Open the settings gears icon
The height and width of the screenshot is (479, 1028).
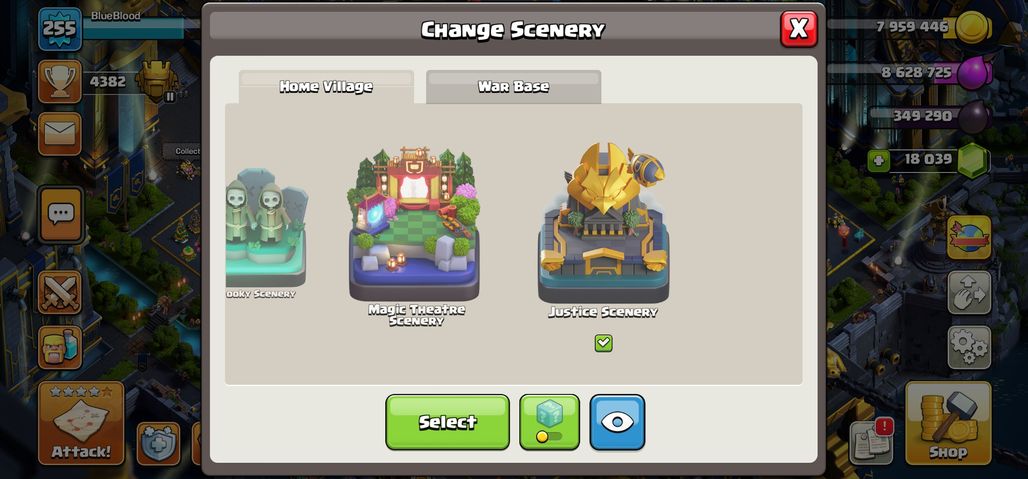(969, 347)
